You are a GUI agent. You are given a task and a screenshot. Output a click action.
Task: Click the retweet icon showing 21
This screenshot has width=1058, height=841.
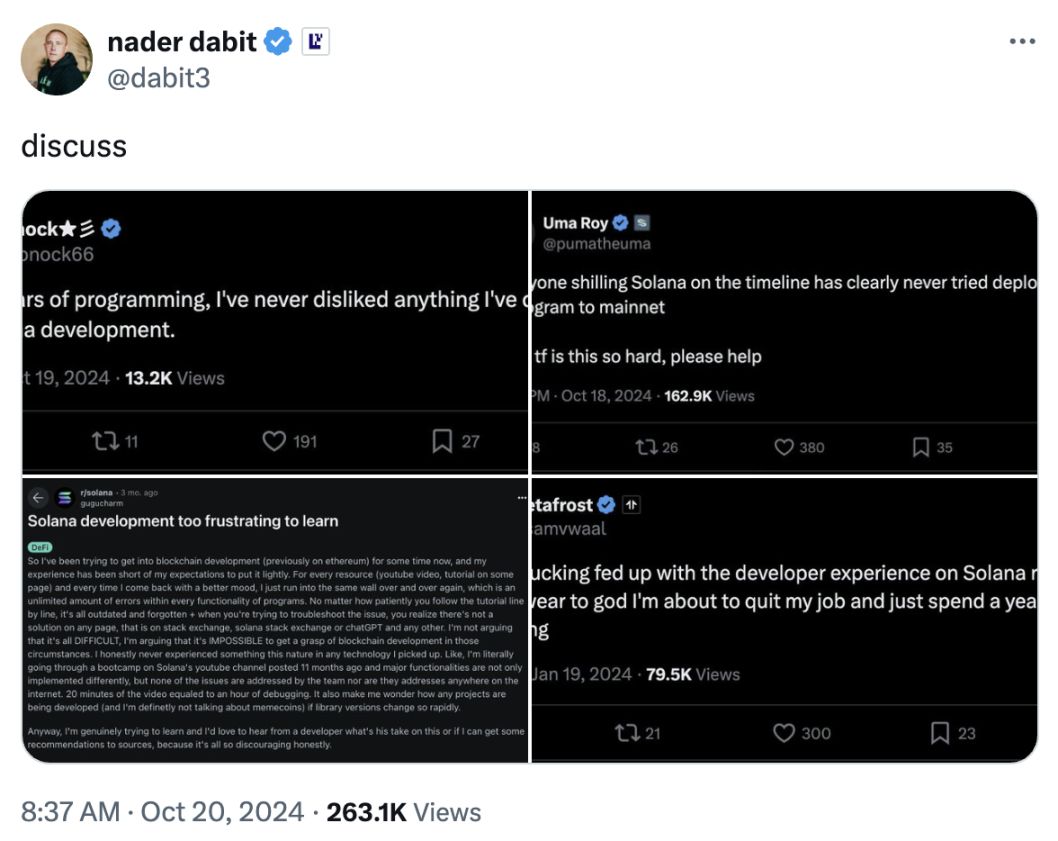tap(626, 733)
